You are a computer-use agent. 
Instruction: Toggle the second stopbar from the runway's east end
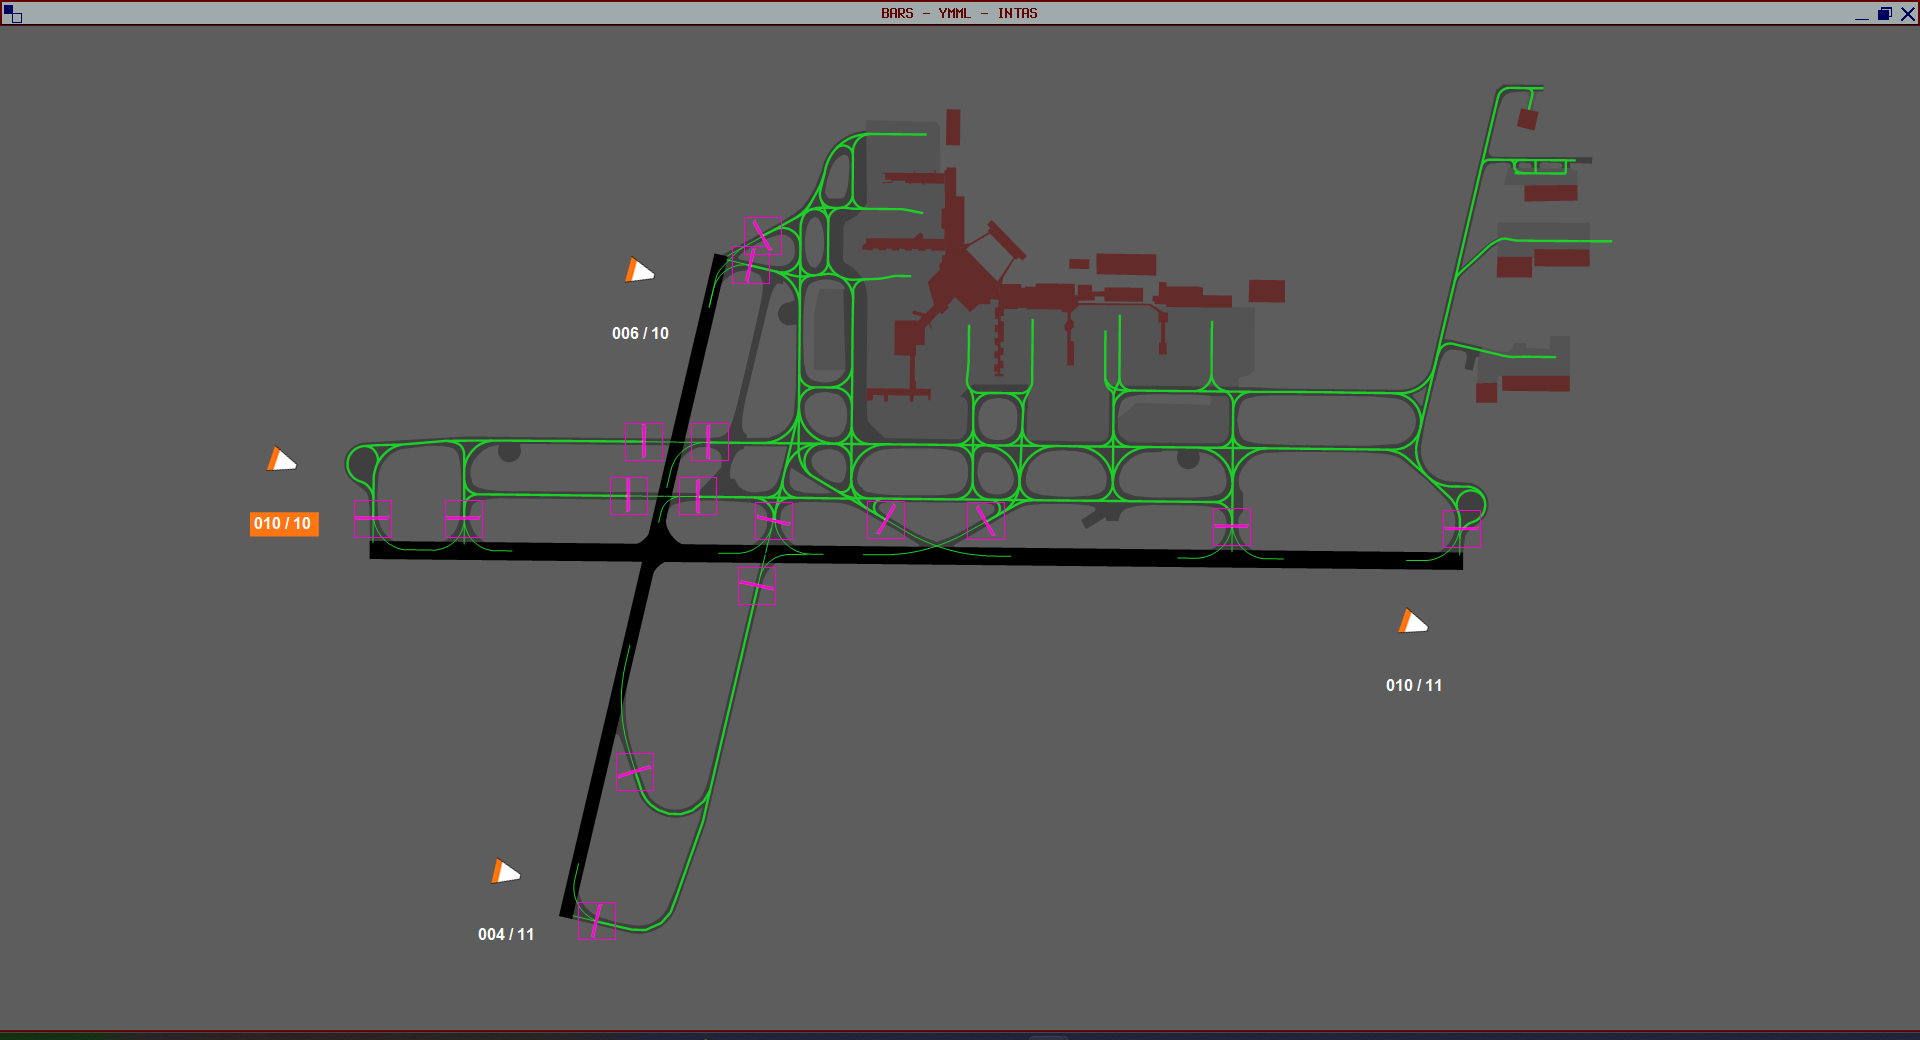tap(1233, 526)
